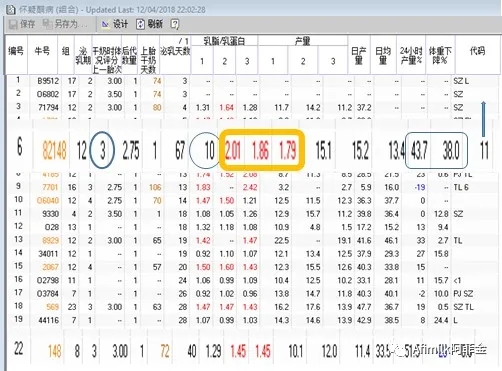Click code TL 6 in the 7701 row
Screen dimensions: 502x371
[461, 187]
